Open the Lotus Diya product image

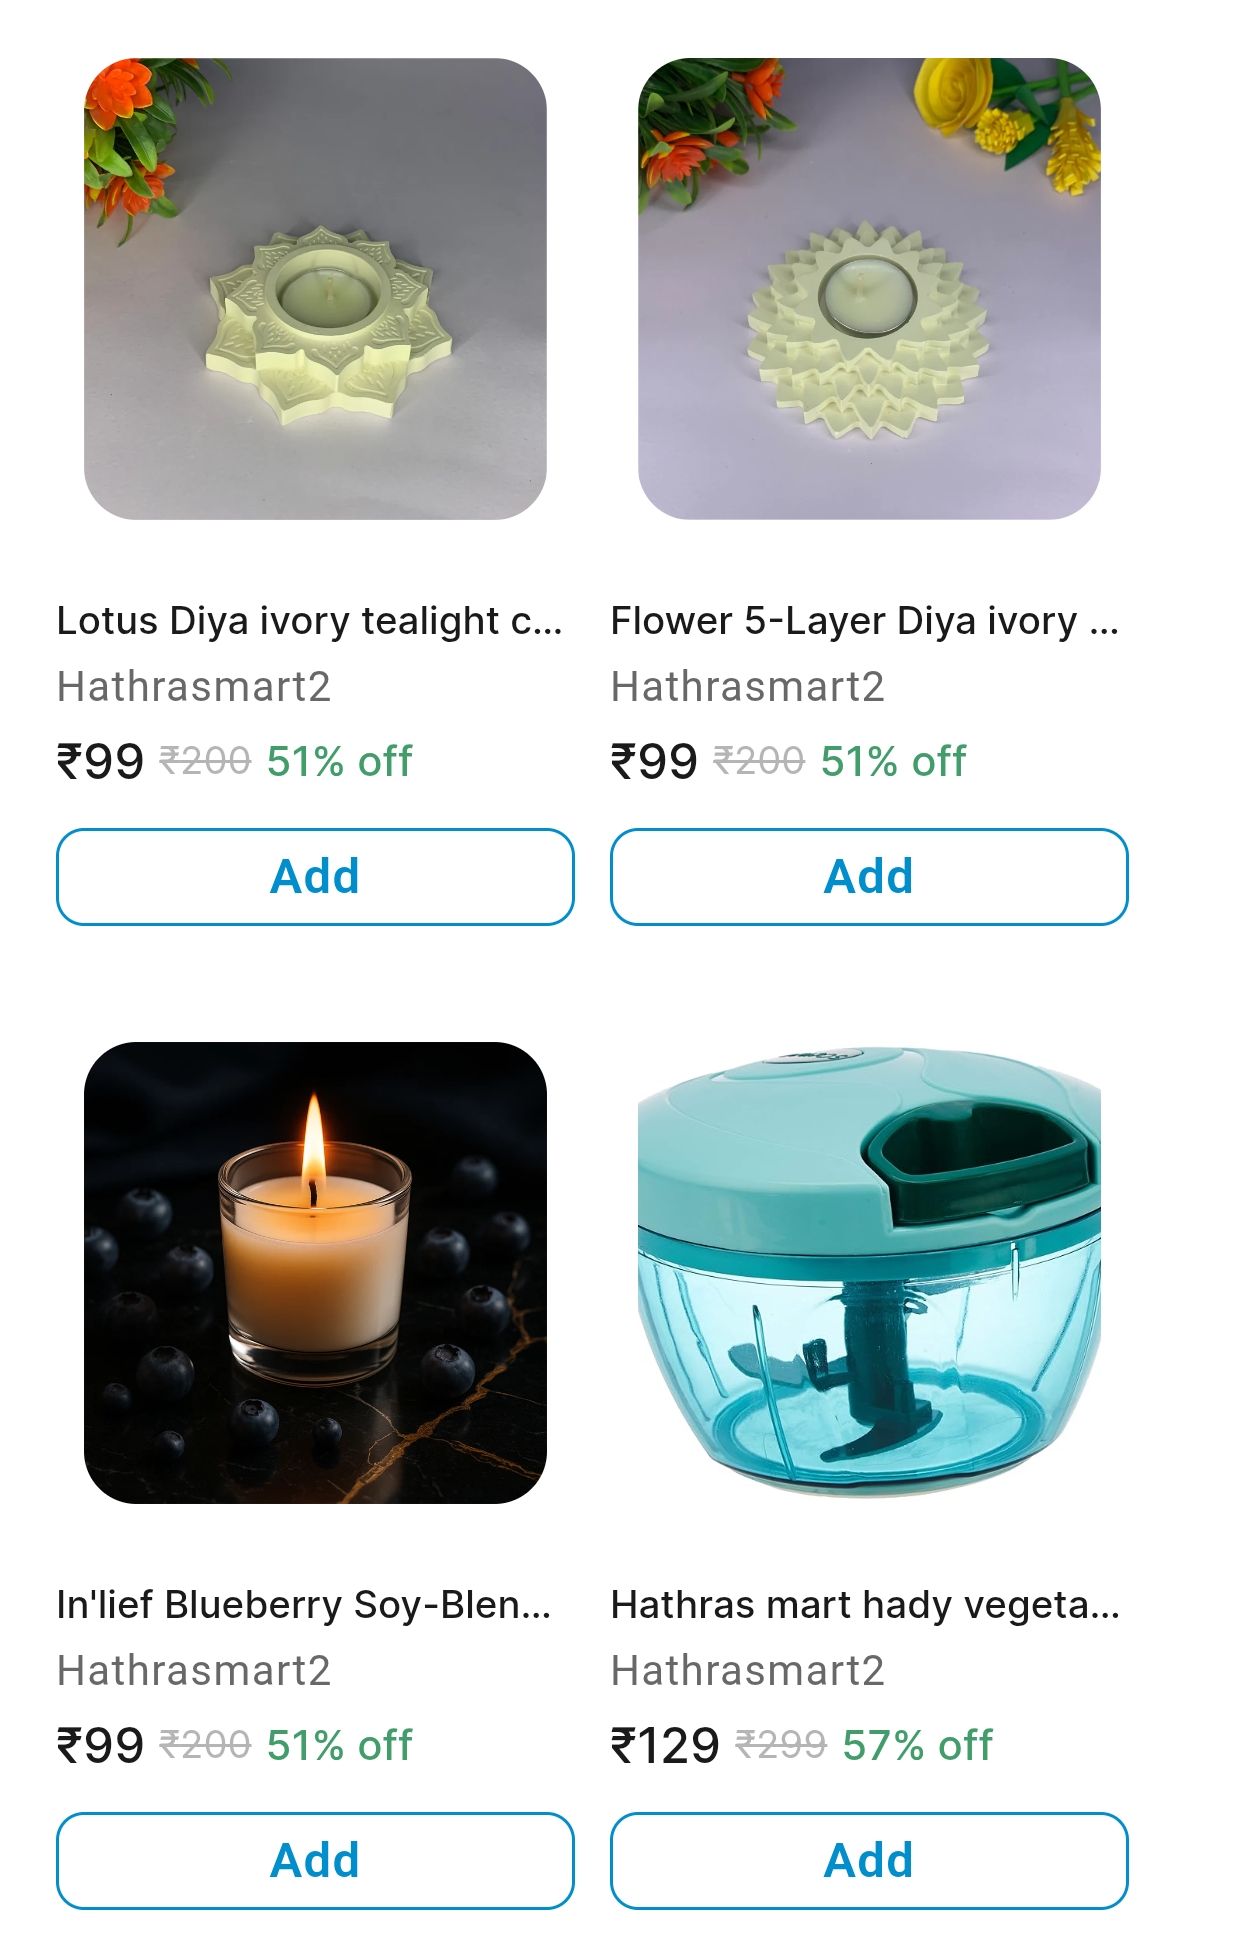[x=315, y=289]
